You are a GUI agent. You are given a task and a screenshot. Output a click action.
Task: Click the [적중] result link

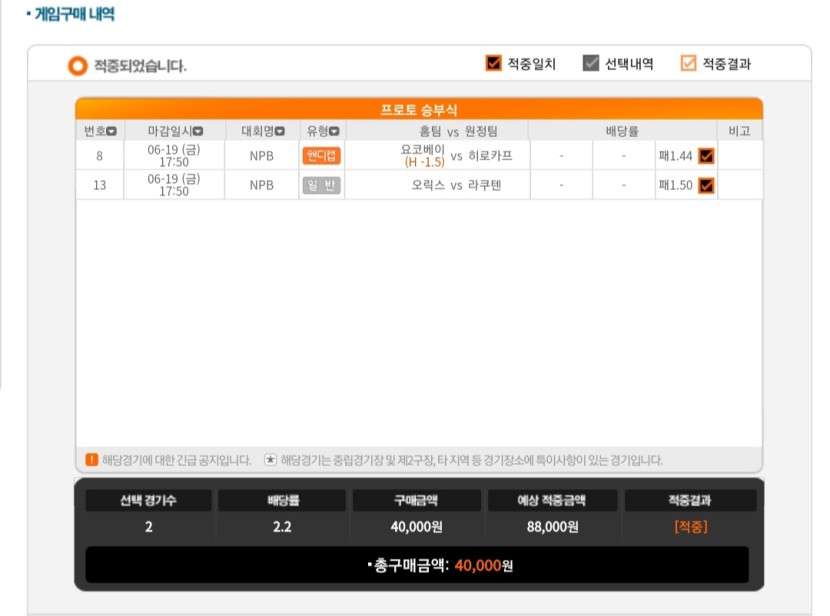click(x=691, y=527)
